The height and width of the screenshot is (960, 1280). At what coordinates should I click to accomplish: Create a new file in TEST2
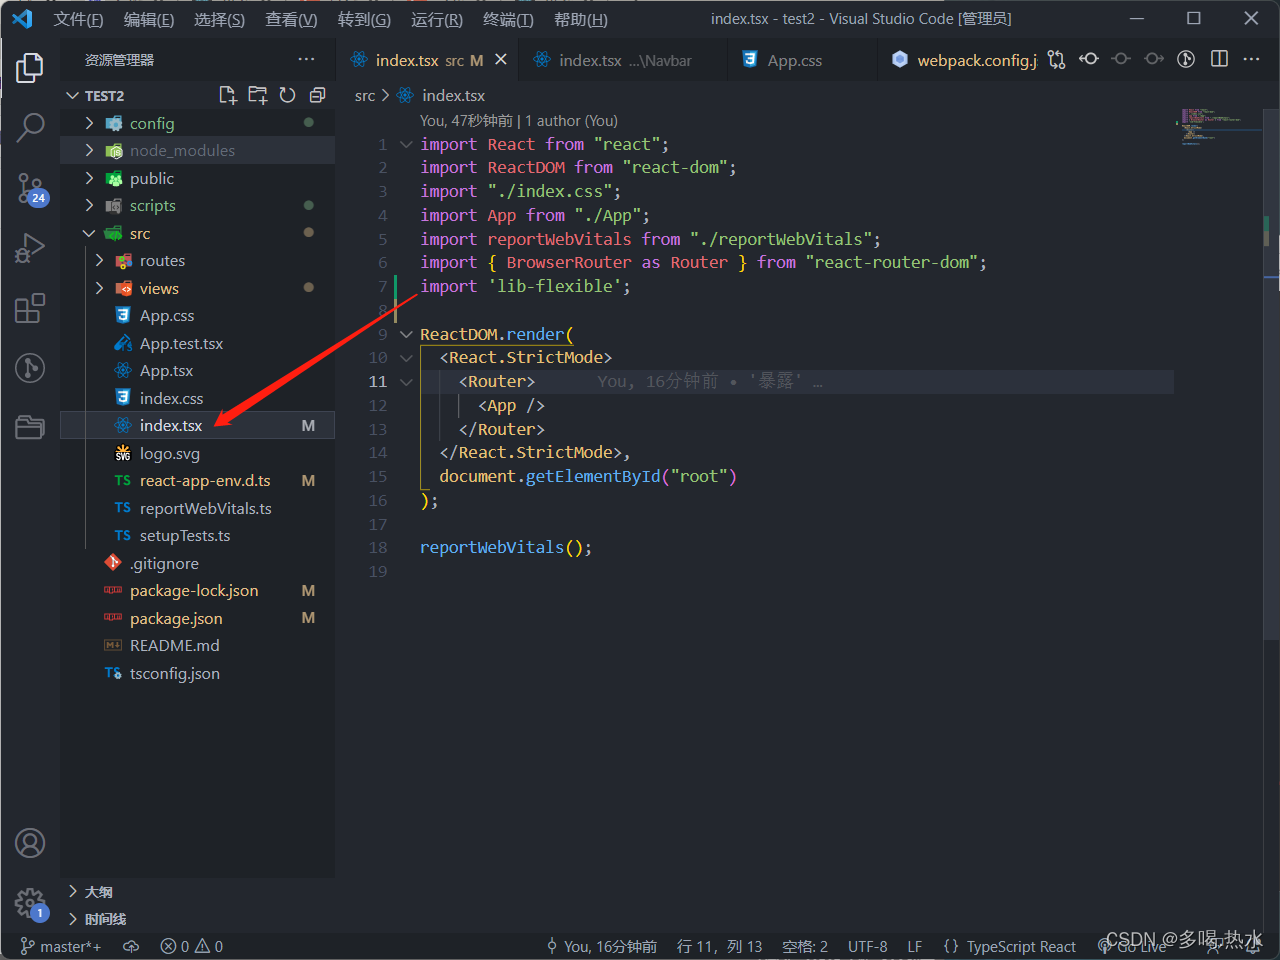228,95
